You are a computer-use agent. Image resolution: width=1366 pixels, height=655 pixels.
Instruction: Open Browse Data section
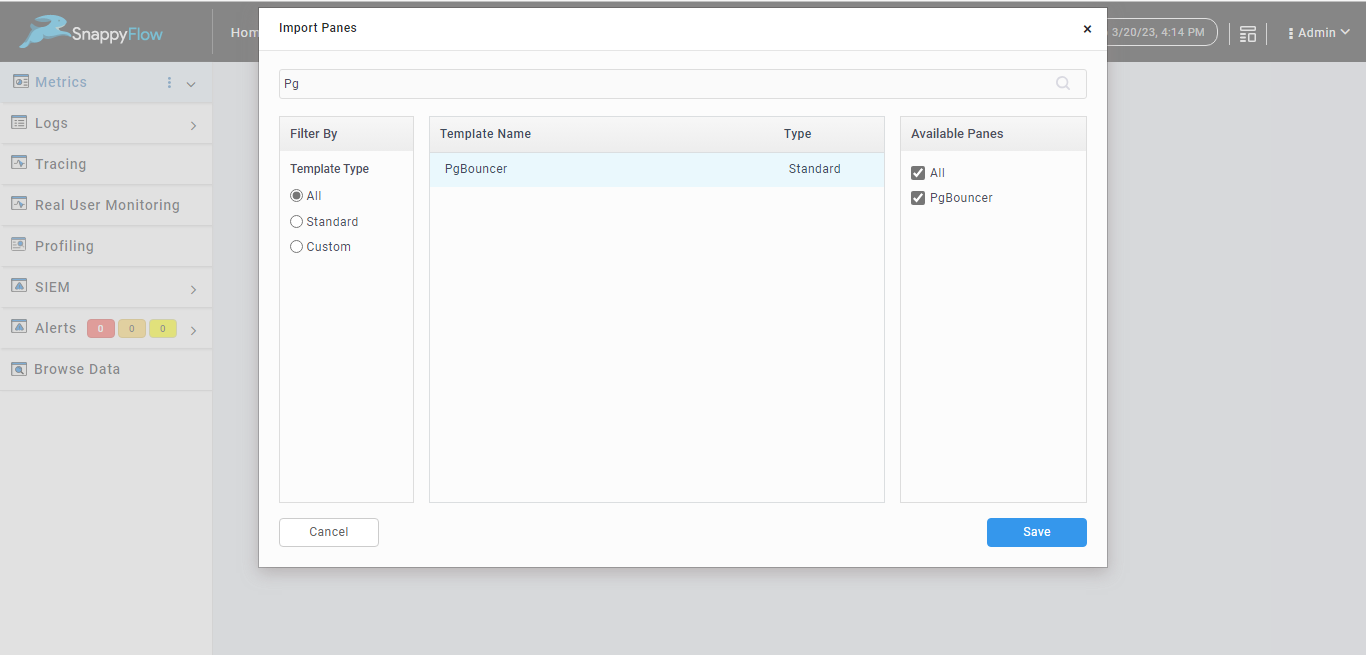(77, 369)
